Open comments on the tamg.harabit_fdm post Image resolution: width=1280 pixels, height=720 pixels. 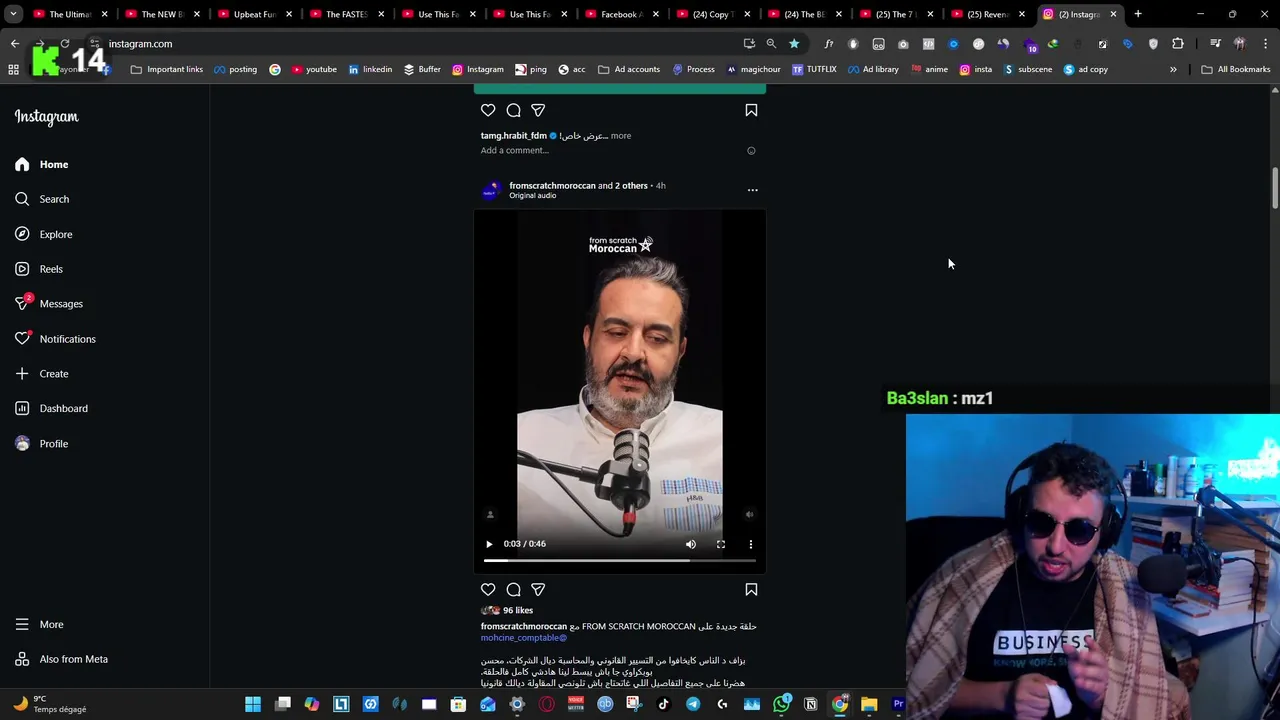click(513, 110)
